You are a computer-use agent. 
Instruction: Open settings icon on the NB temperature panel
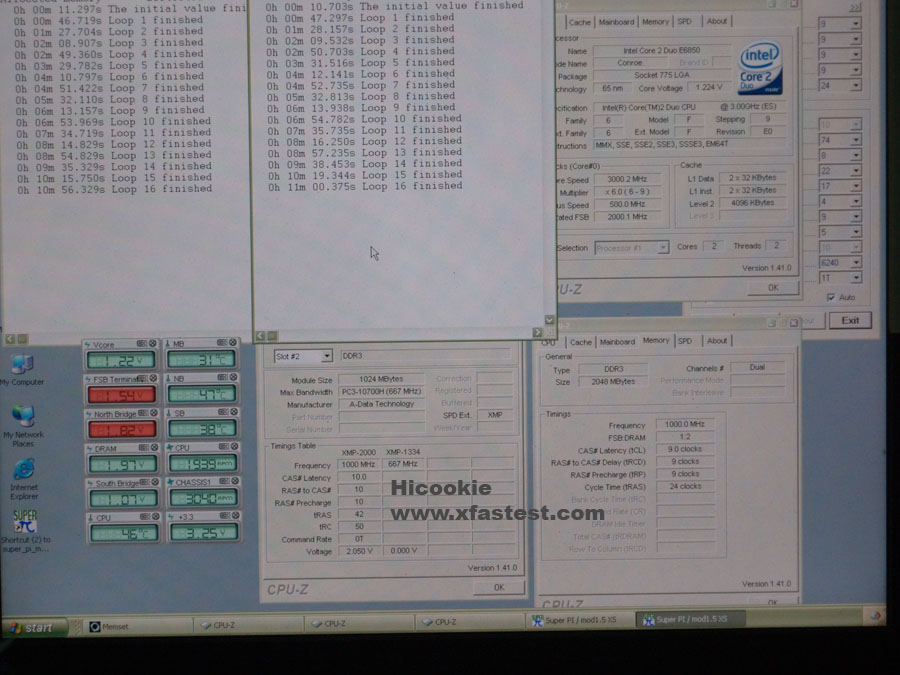pyautogui.click(x=223, y=378)
